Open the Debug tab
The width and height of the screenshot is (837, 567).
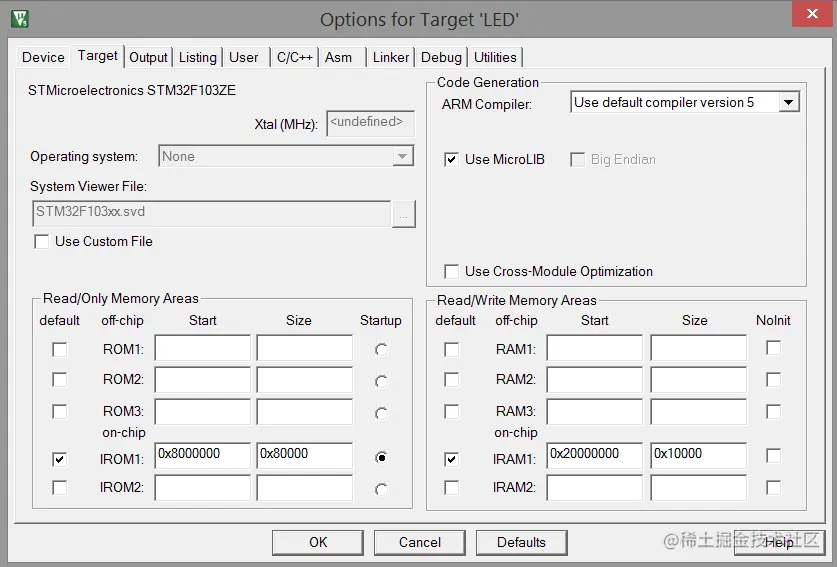click(x=441, y=57)
